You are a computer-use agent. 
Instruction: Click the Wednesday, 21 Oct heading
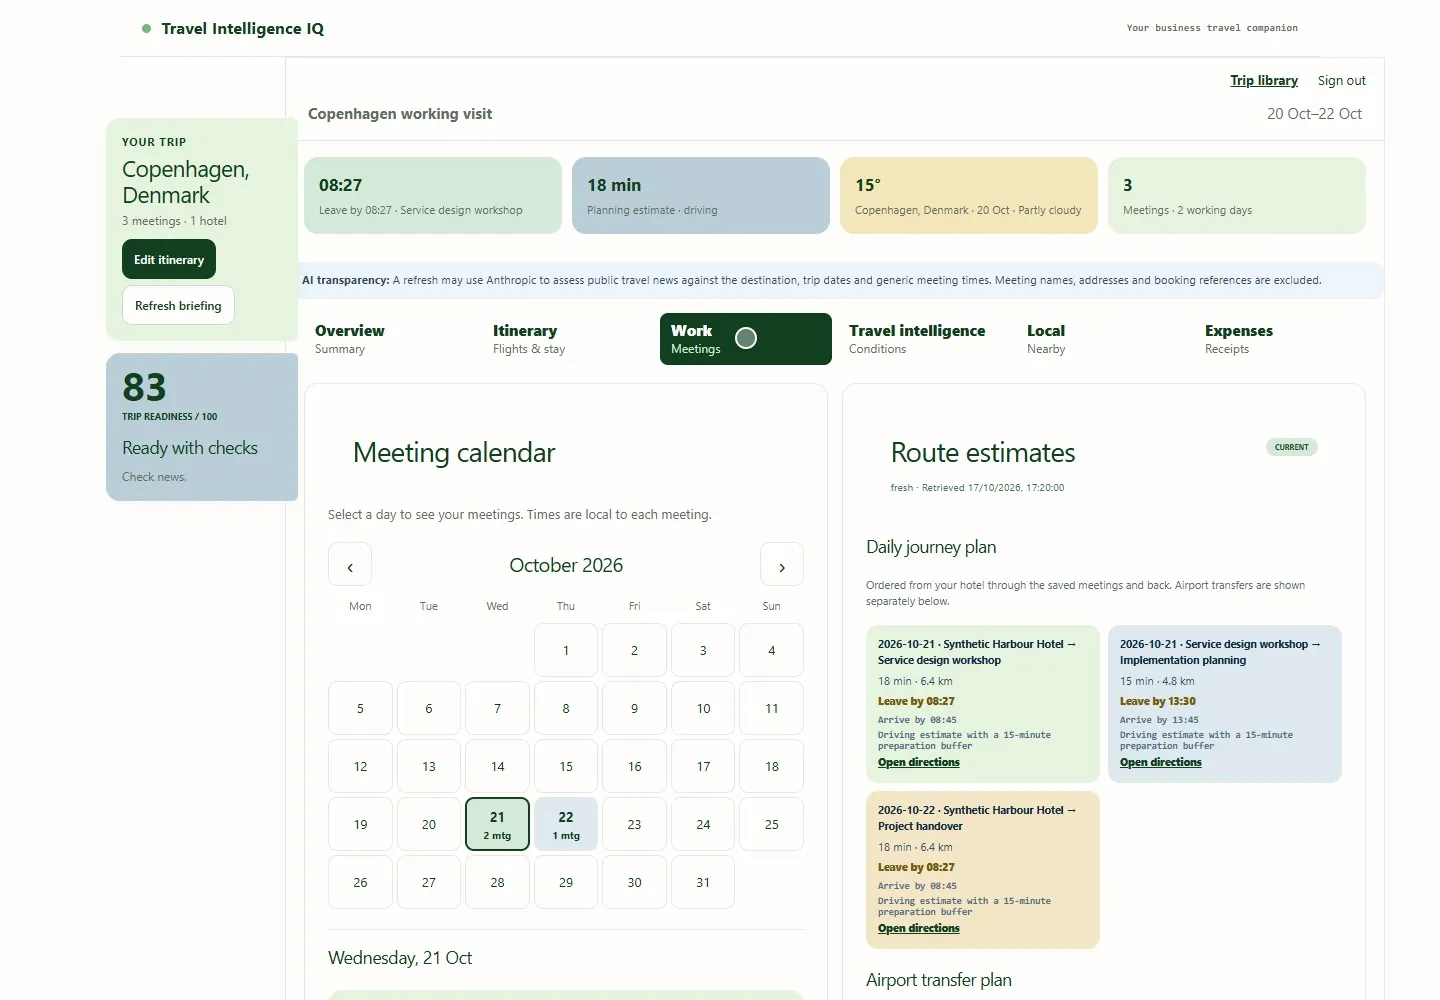tap(400, 958)
